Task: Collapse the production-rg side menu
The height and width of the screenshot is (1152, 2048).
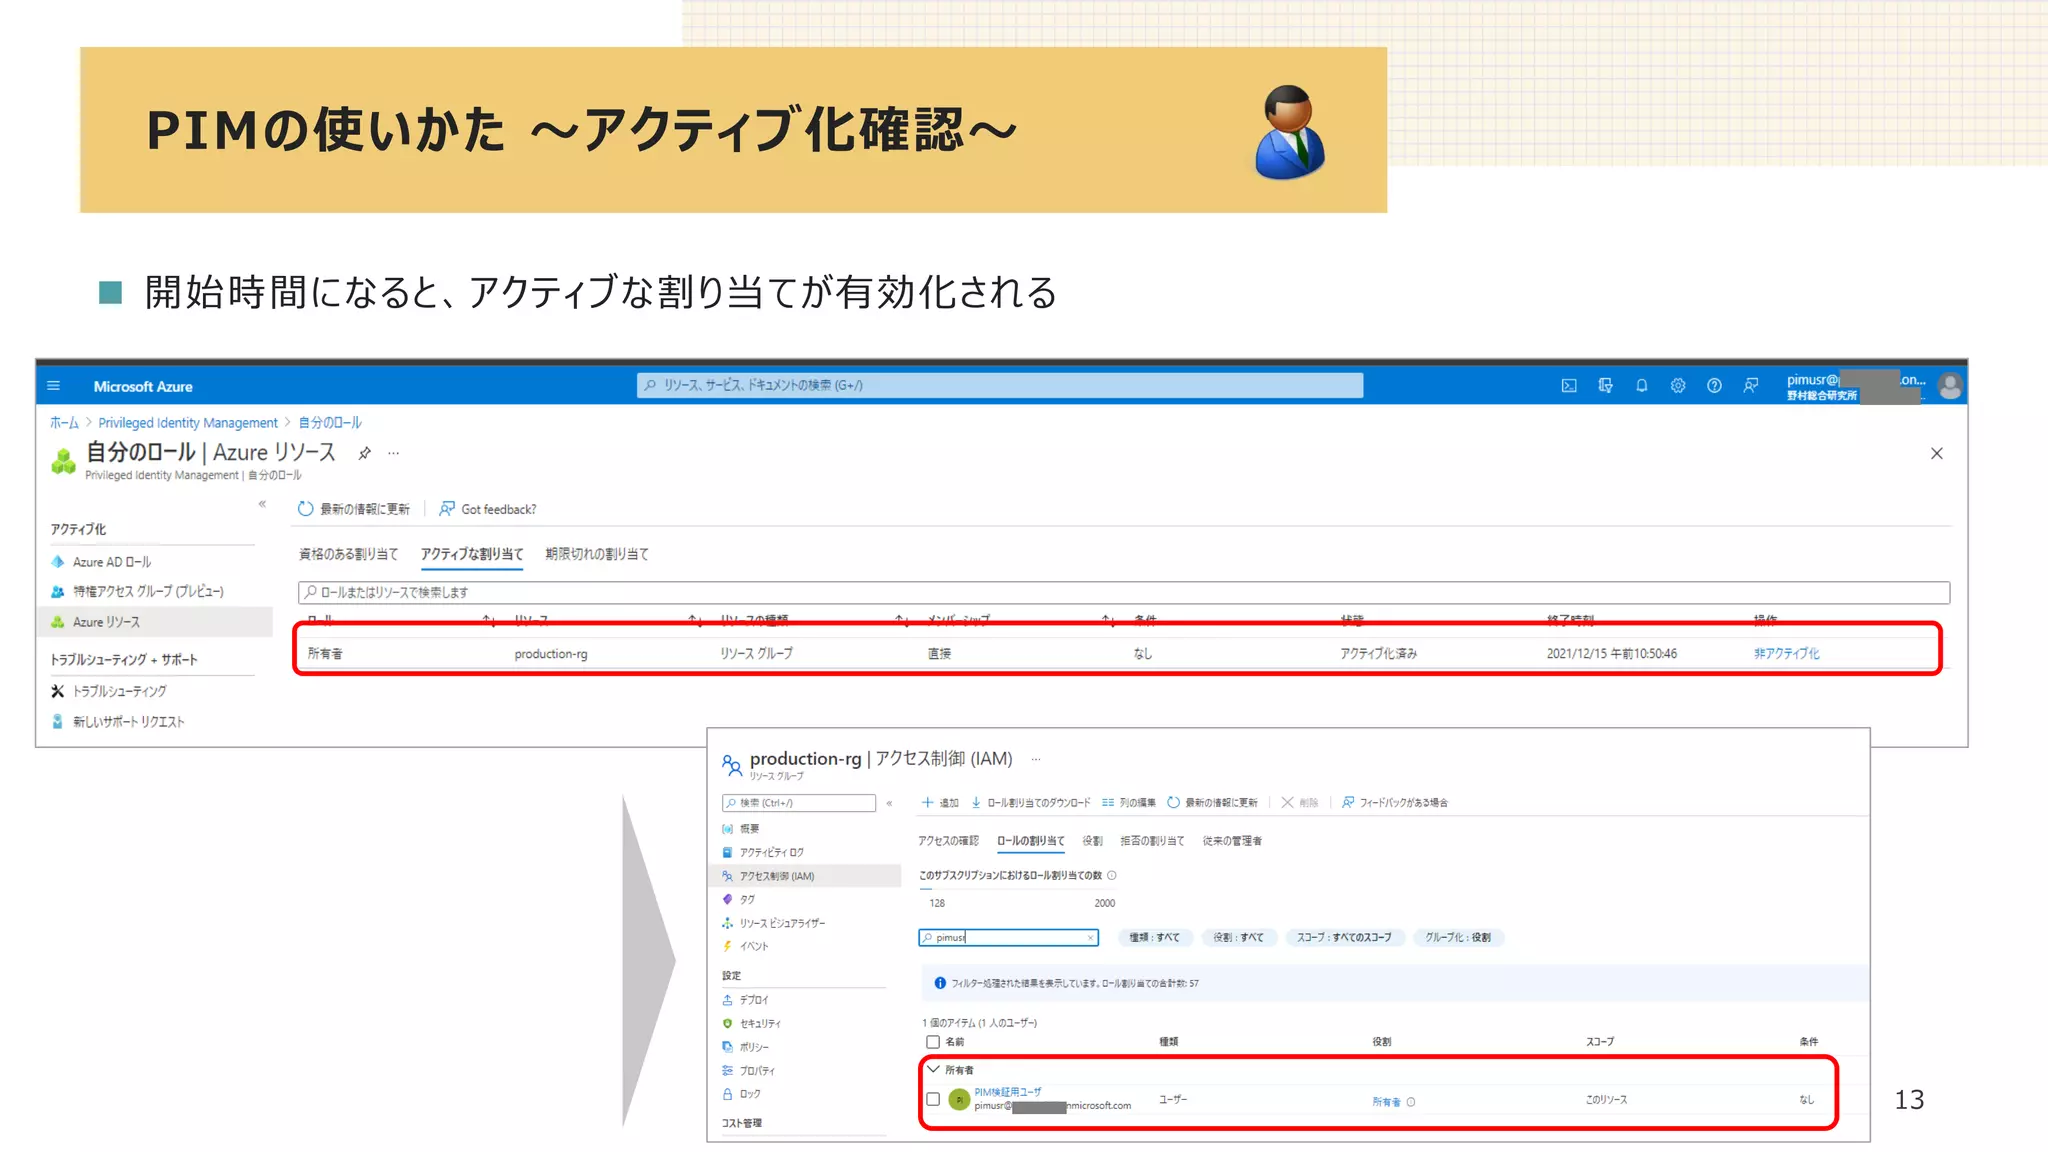Action: tap(889, 803)
